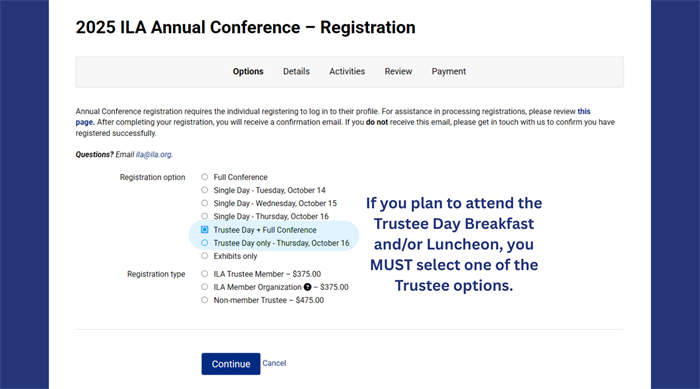The height and width of the screenshot is (389, 700).
Task: Go to the Details step tab
Action: tap(296, 71)
